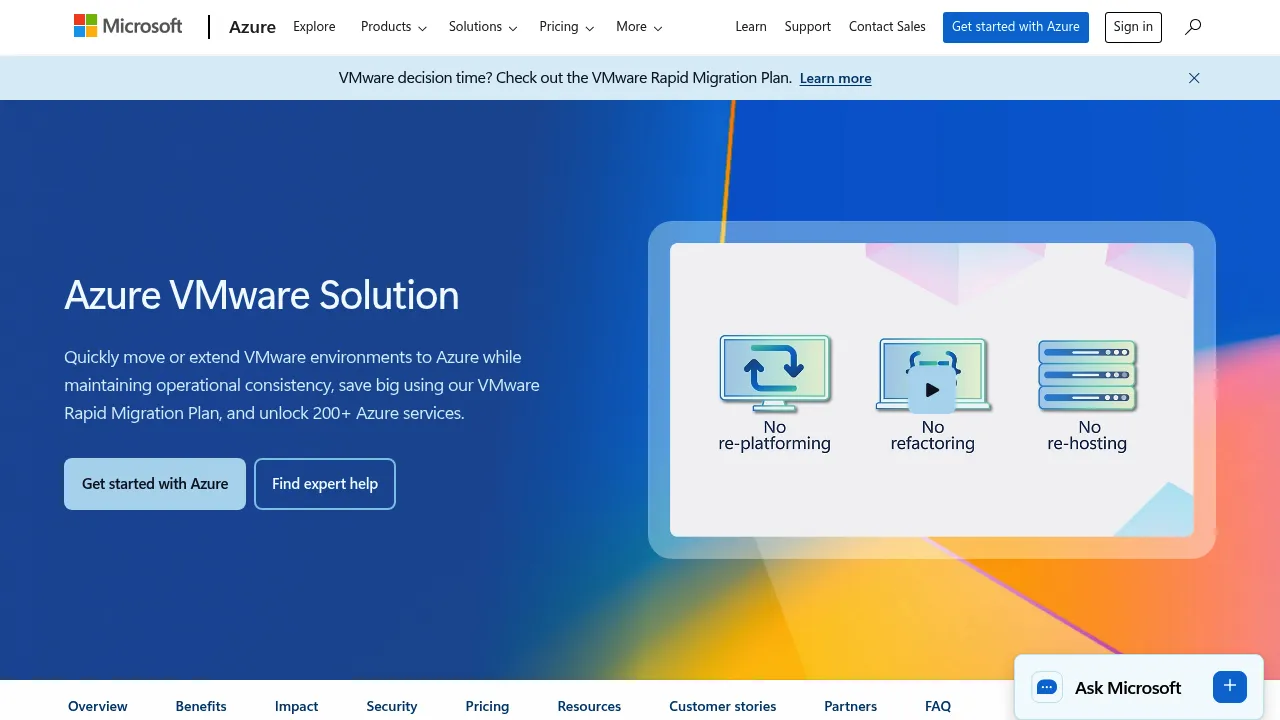The height and width of the screenshot is (720, 1280).
Task: Open the More dropdown menu
Action: [x=639, y=27]
